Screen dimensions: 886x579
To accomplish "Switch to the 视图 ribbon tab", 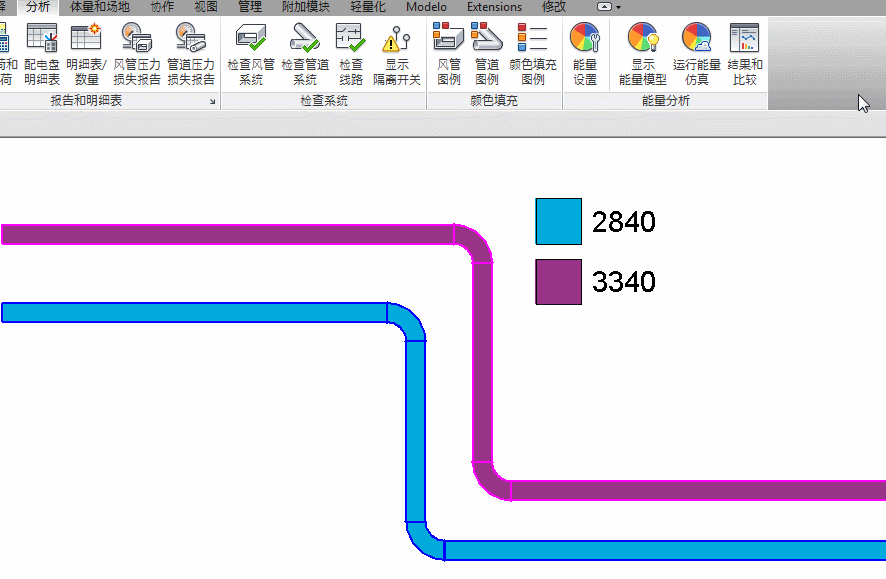I will pyautogui.click(x=206, y=7).
